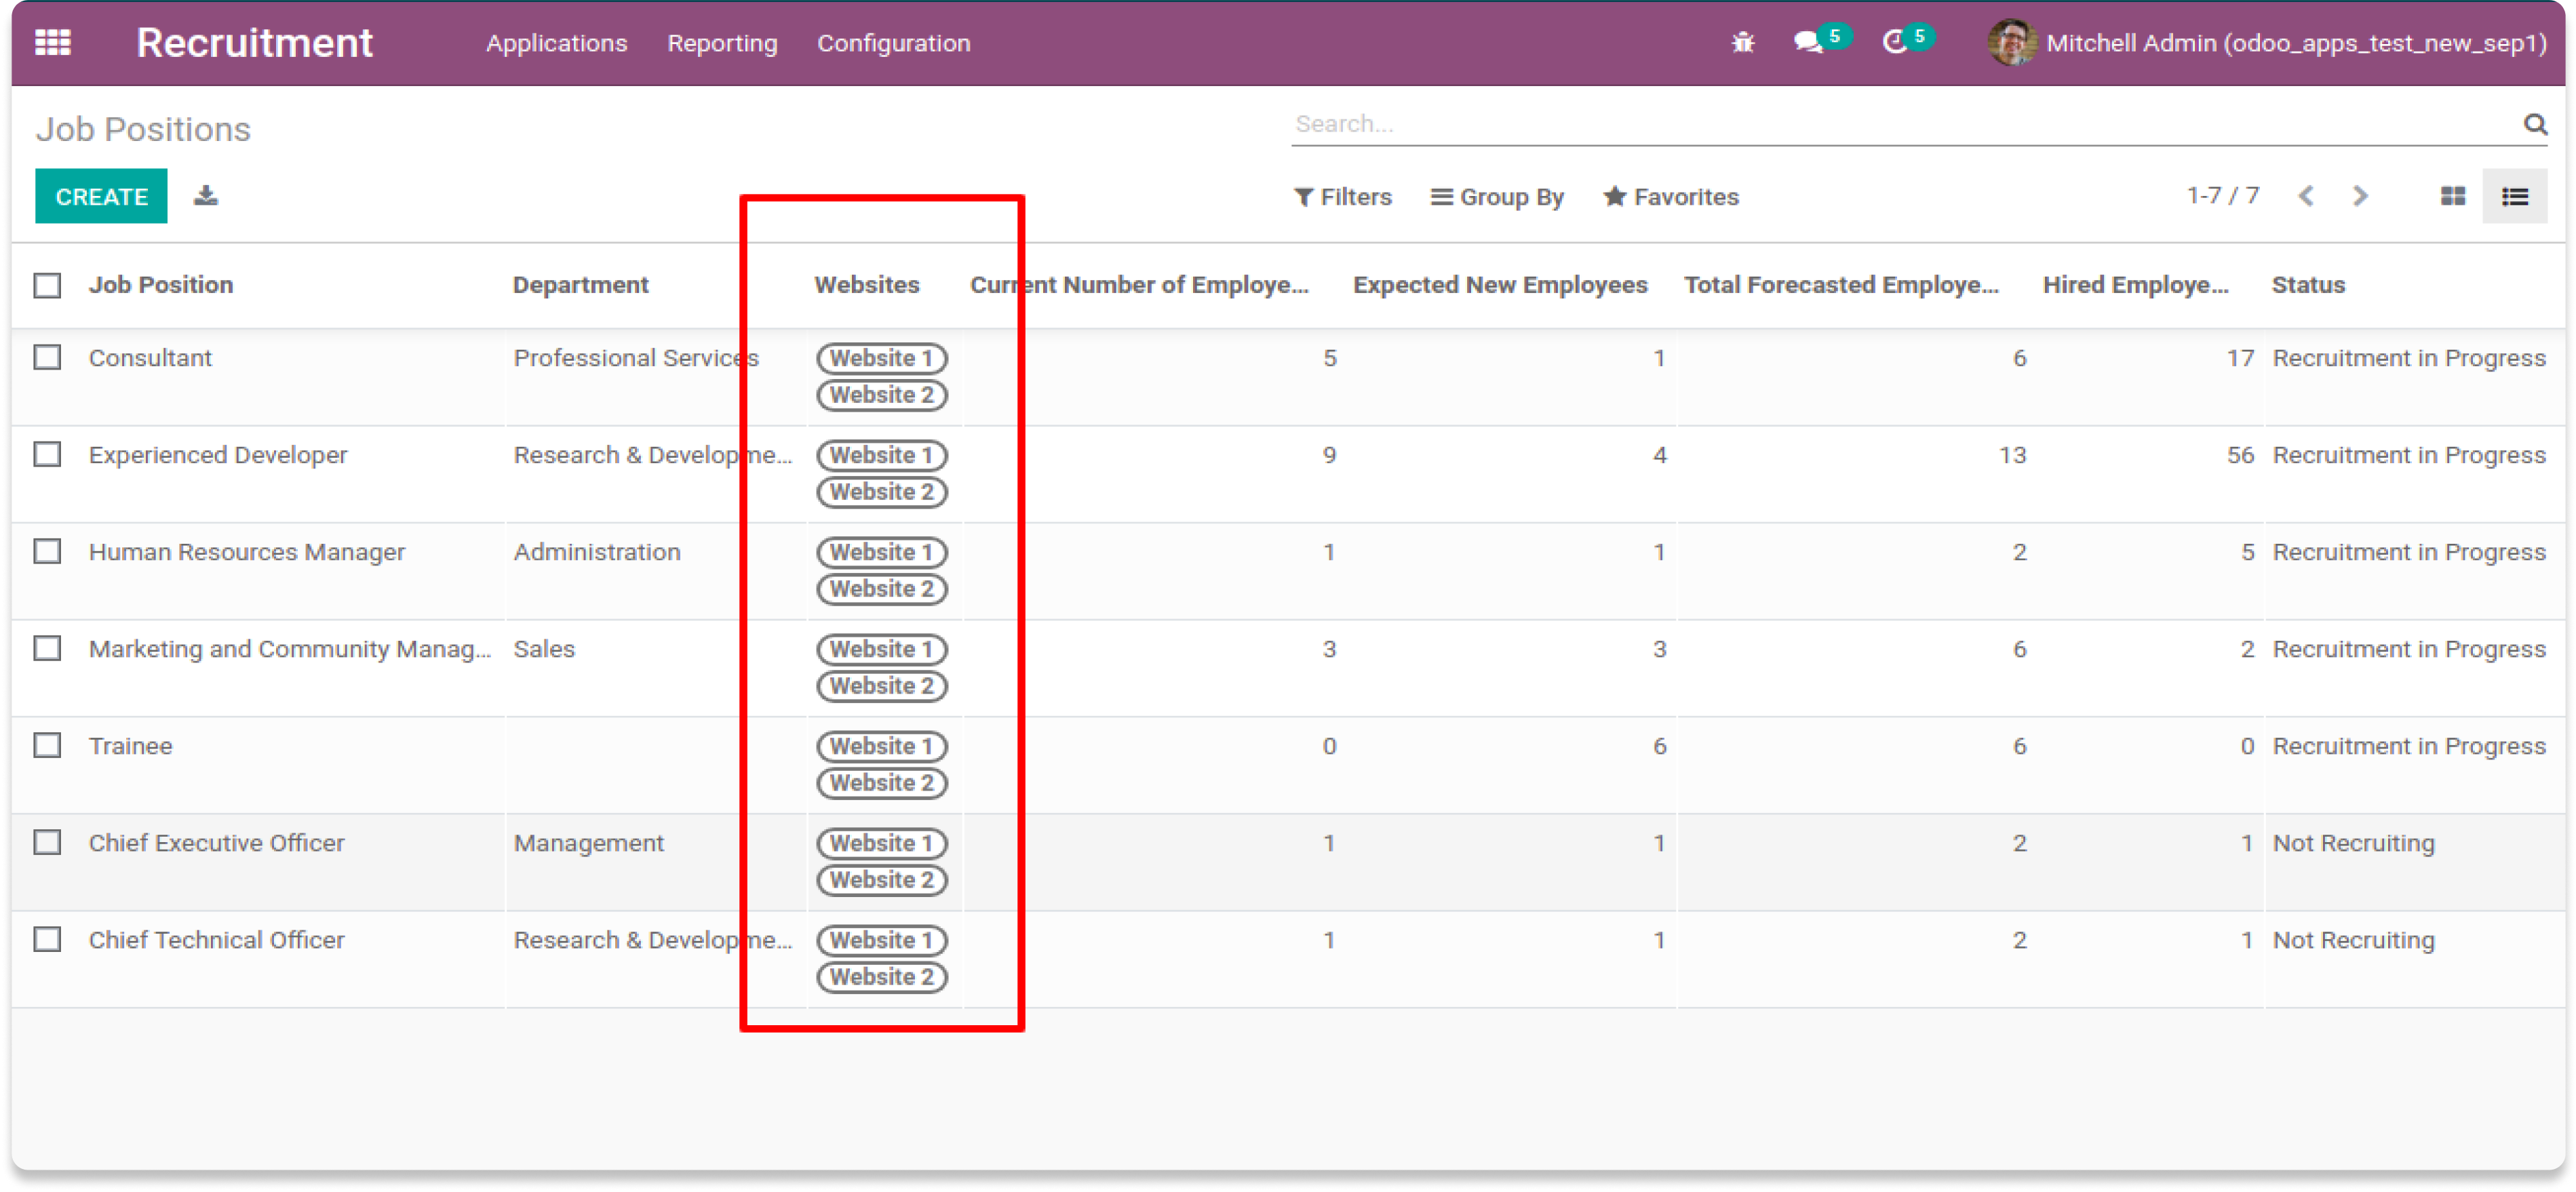This screenshot has height=1192, width=2576.
Task: Click the debug bug icon
Action: pyautogui.click(x=1743, y=42)
